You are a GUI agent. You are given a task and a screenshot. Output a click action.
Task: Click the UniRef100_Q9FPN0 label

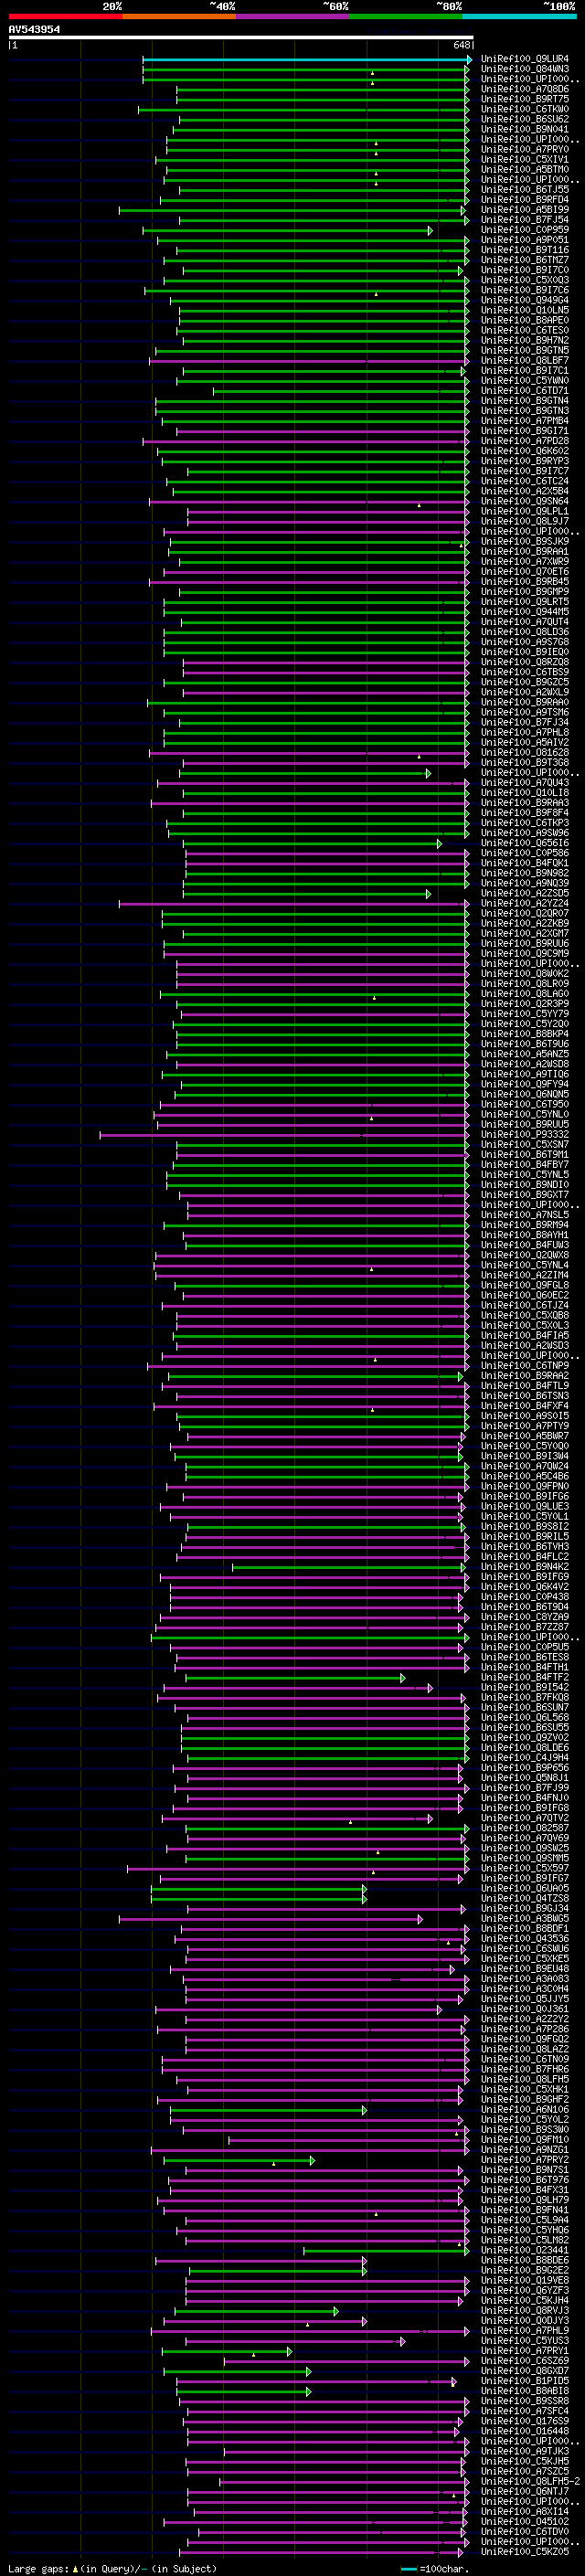click(x=524, y=1486)
